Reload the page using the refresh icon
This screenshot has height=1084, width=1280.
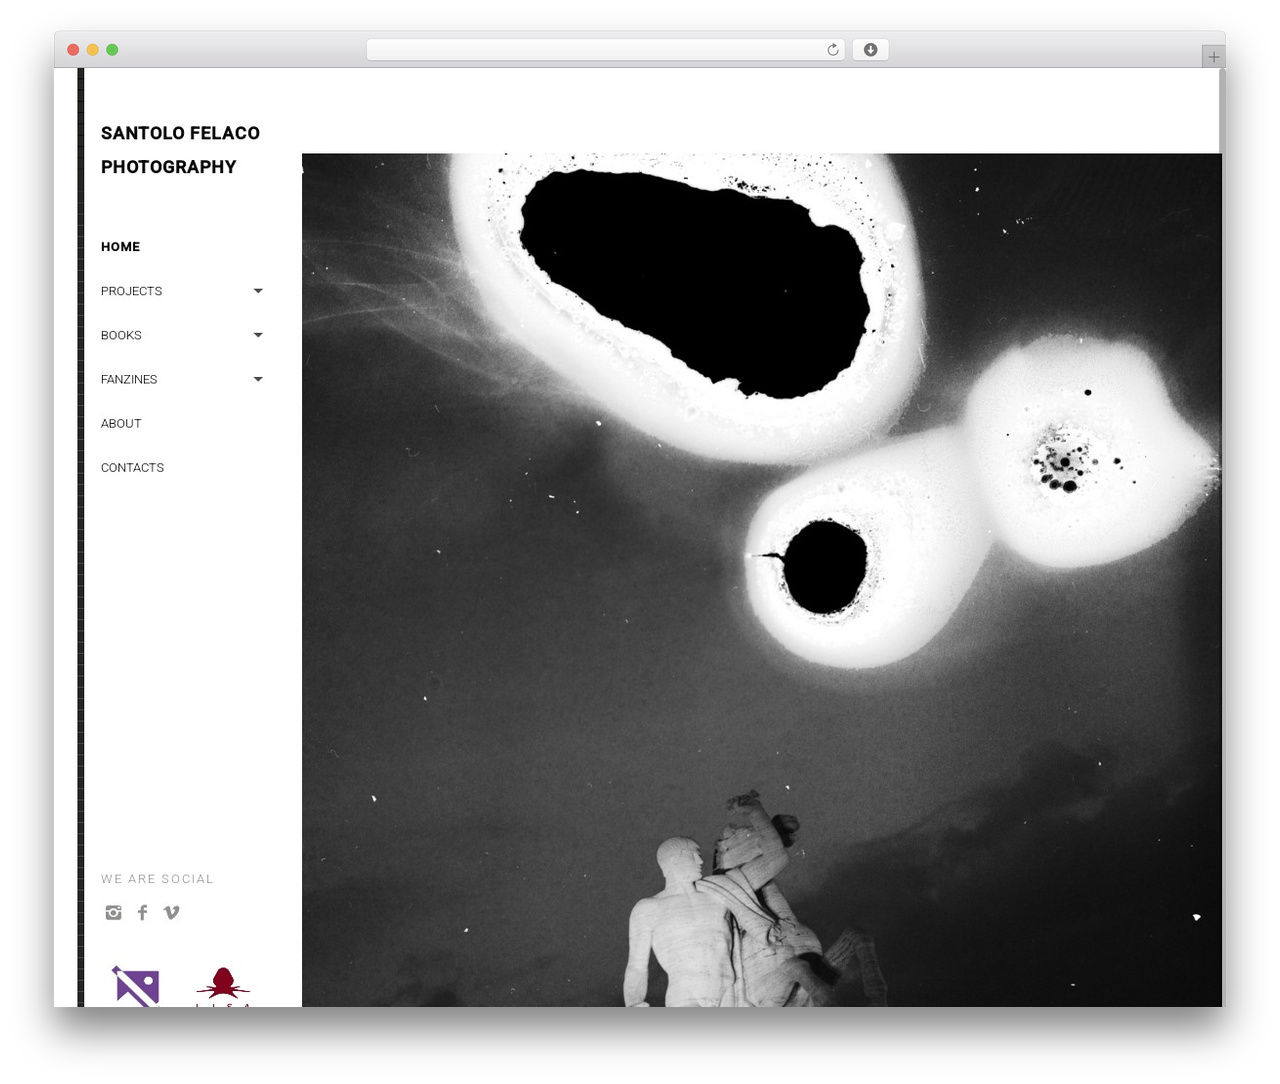pos(833,50)
